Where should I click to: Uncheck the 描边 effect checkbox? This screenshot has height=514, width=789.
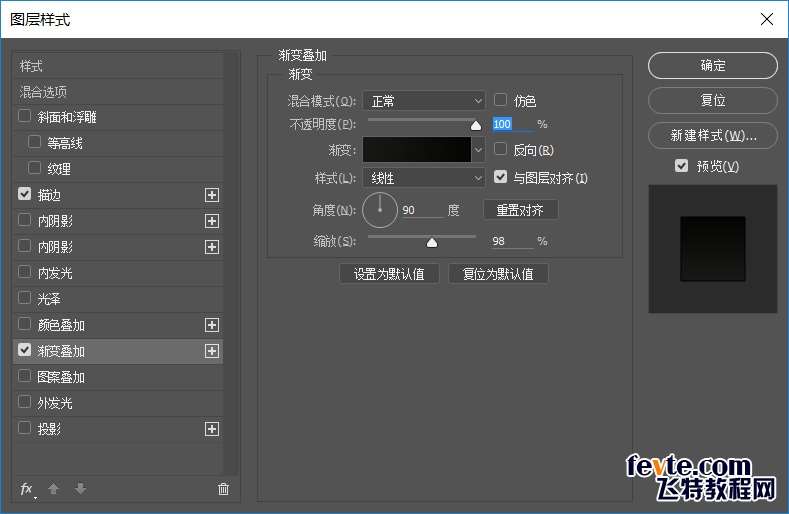point(24,194)
